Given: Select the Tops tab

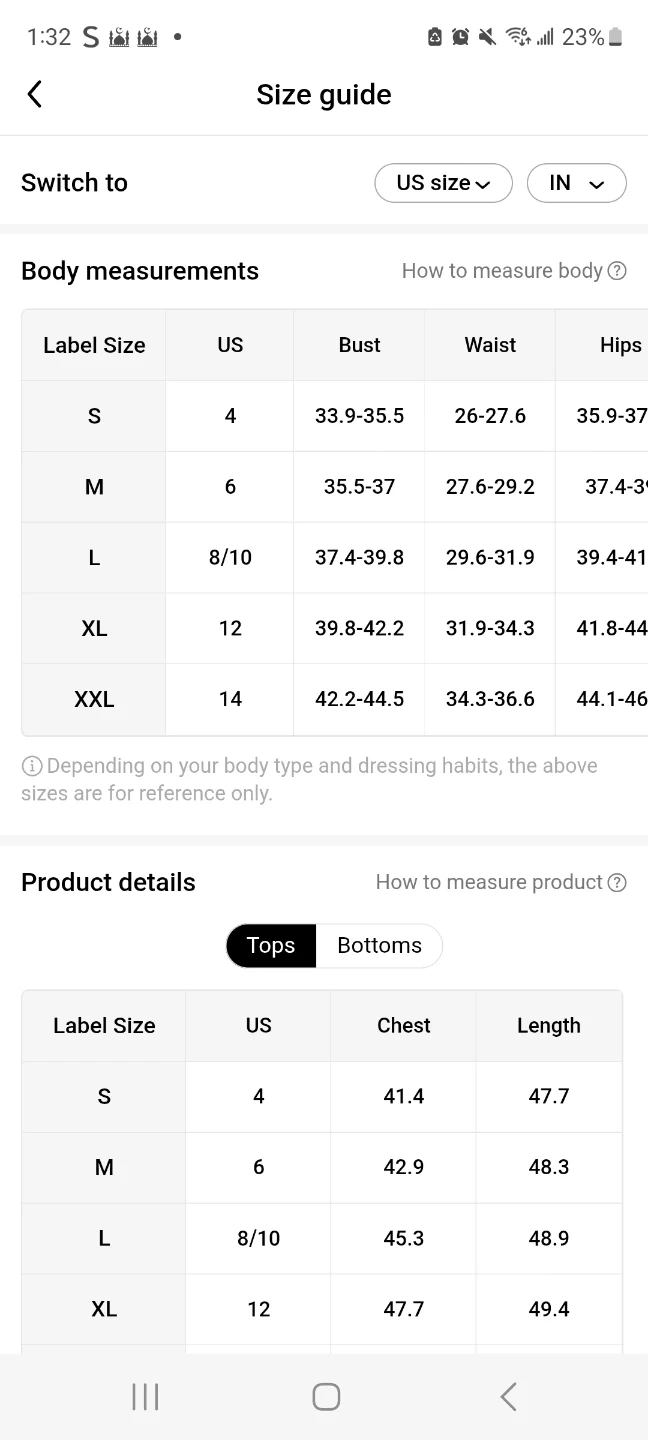Looking at the screenshot, I should pos(271,946).
